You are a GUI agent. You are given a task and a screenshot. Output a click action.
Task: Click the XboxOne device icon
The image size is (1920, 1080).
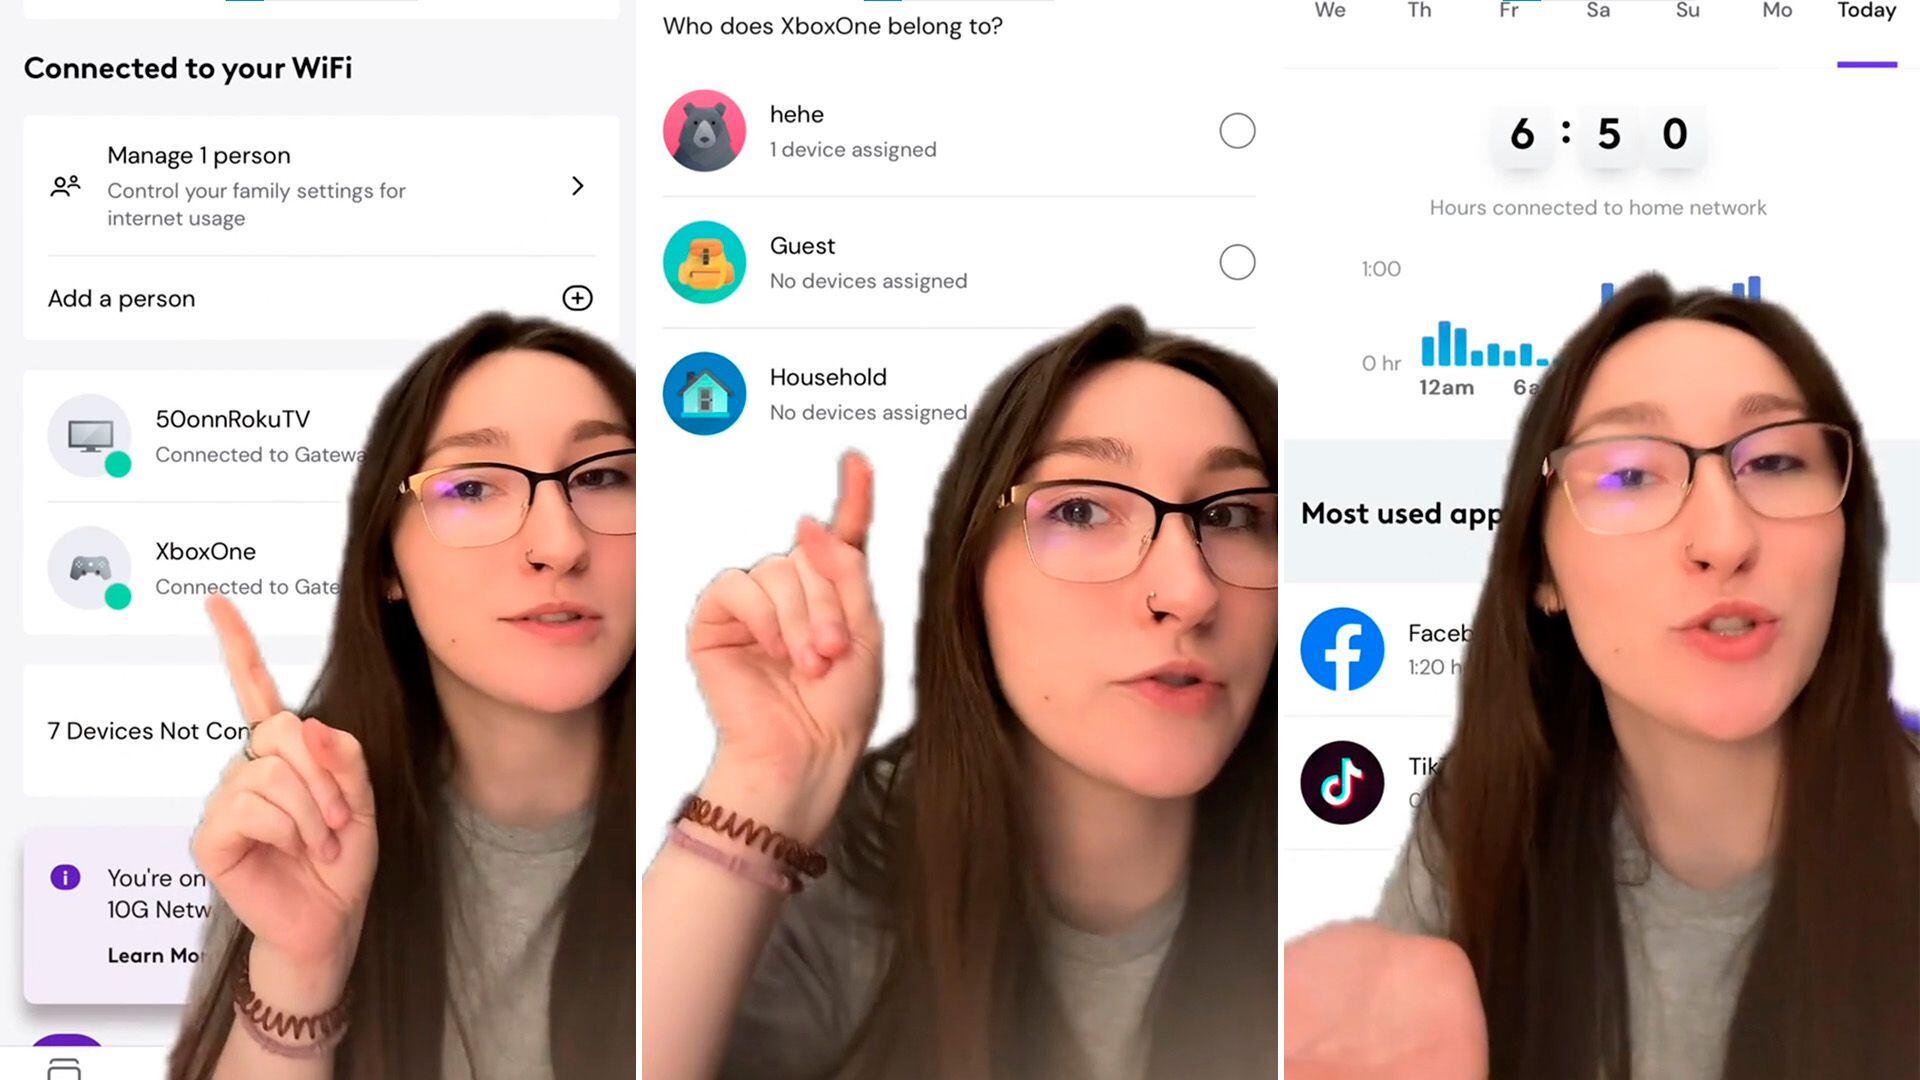tap(88, 567)
